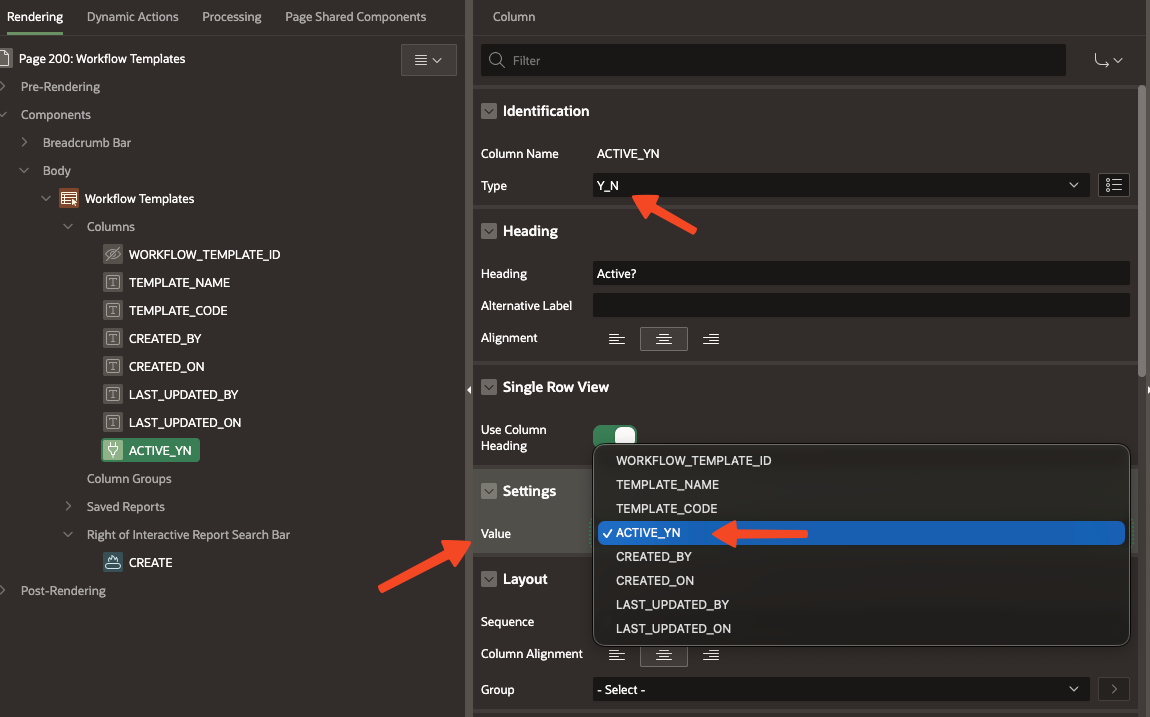Collapse the Body node

pyautogui.click(x=24, y=170)
